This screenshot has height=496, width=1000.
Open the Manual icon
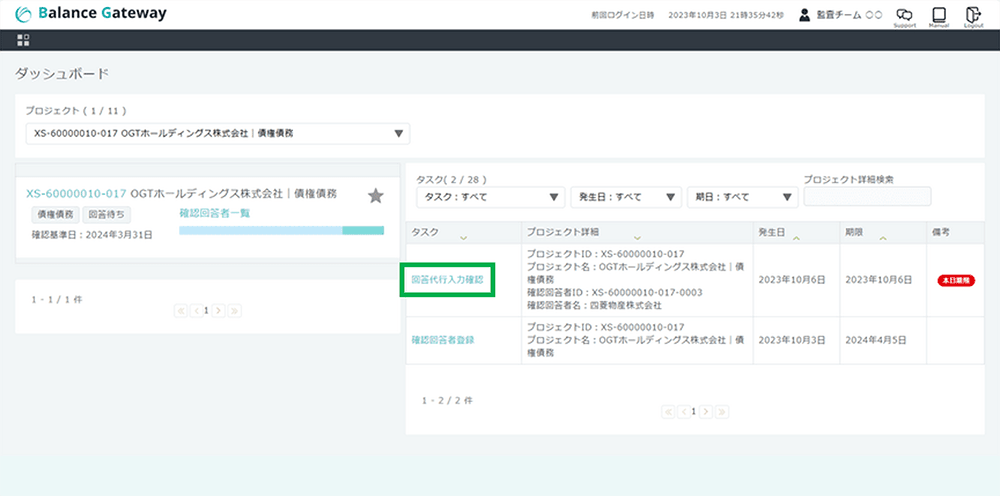tap(938, 16)
